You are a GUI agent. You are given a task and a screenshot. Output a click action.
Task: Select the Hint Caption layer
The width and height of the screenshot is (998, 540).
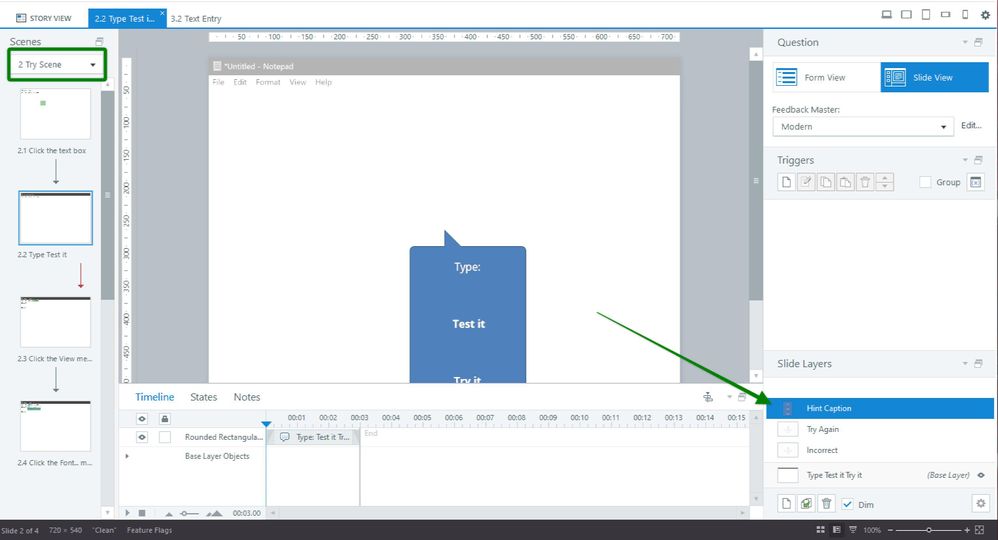(880, 408)
